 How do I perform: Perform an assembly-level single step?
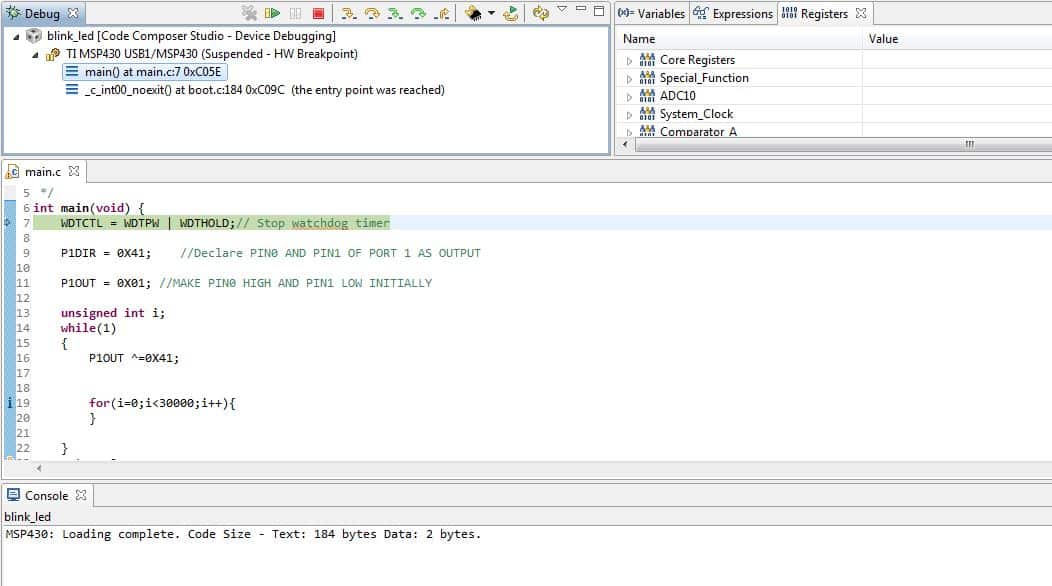[396, 12]
